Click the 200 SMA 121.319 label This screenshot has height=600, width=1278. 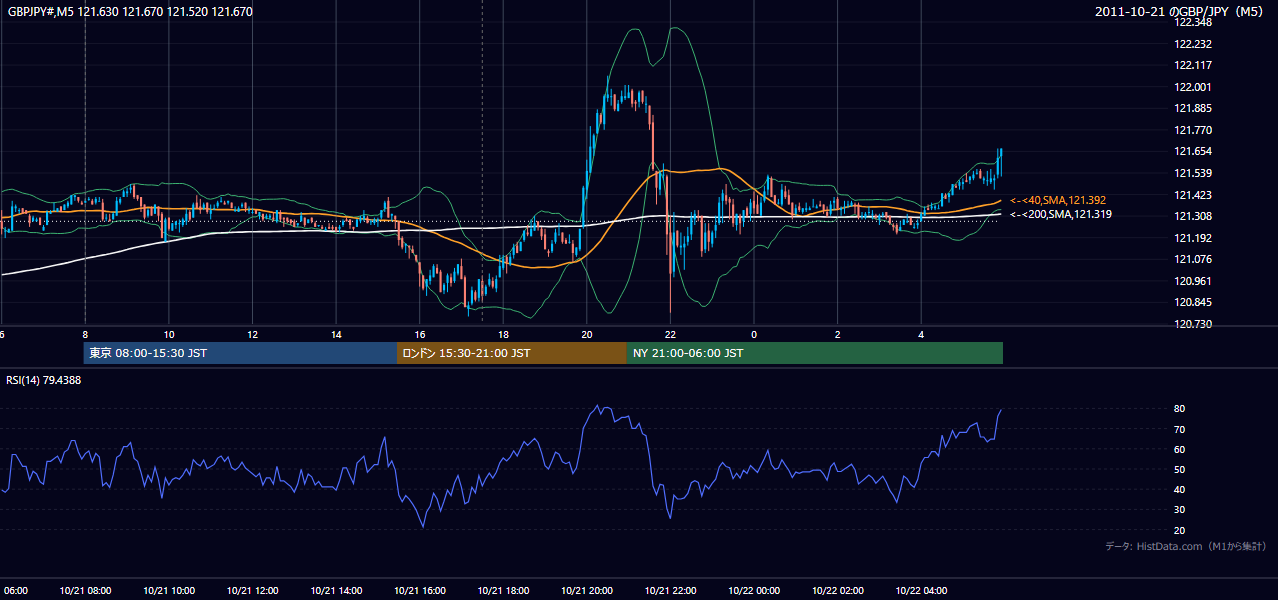1060,214
